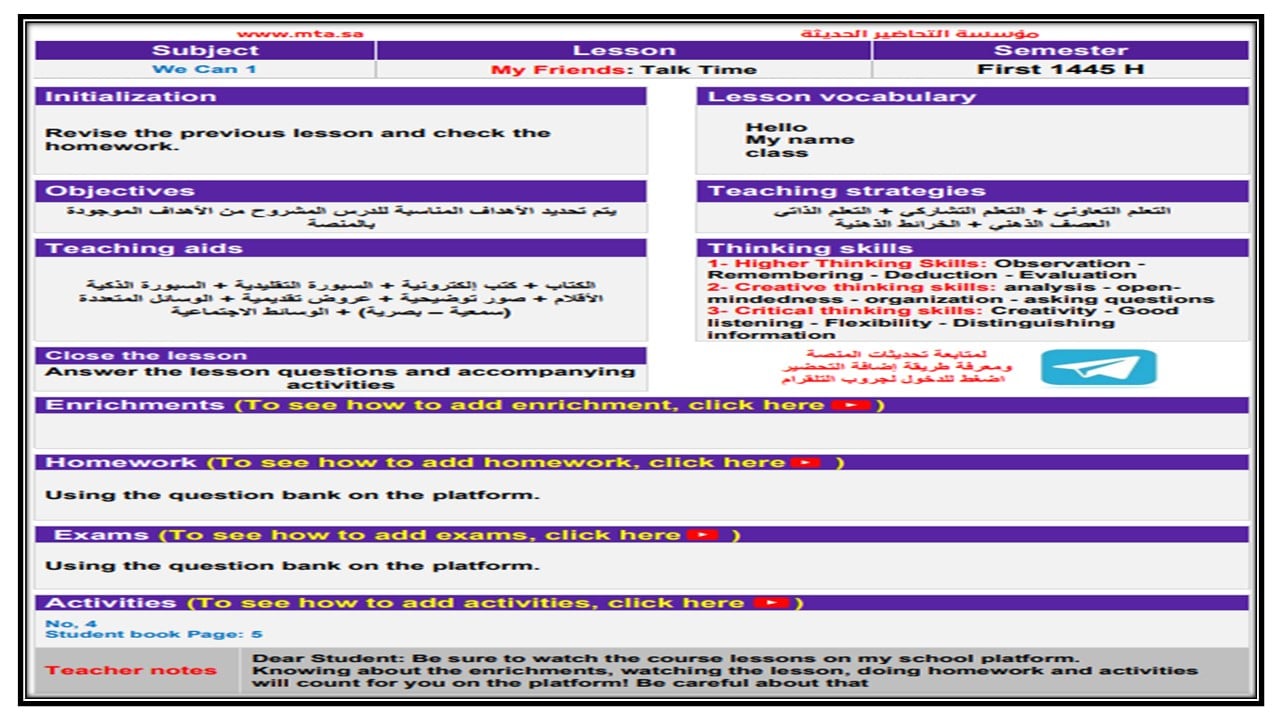Select the 'No. 4' activity line
The width and height of the screenshot is (1280, 720).
(71, 624)
